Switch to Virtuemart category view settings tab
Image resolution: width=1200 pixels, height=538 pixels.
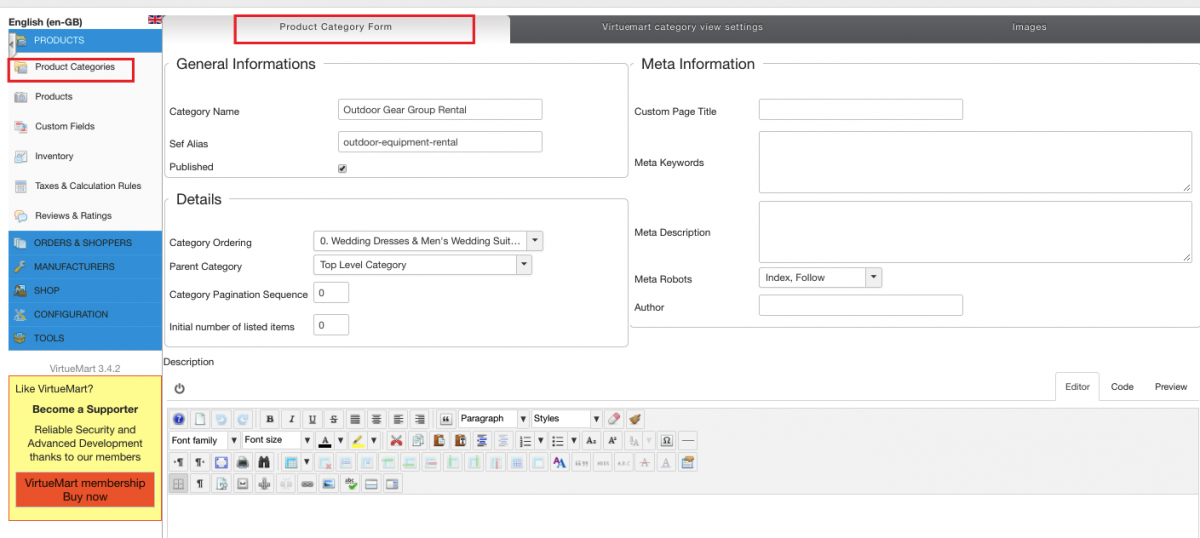pos(682,28)
